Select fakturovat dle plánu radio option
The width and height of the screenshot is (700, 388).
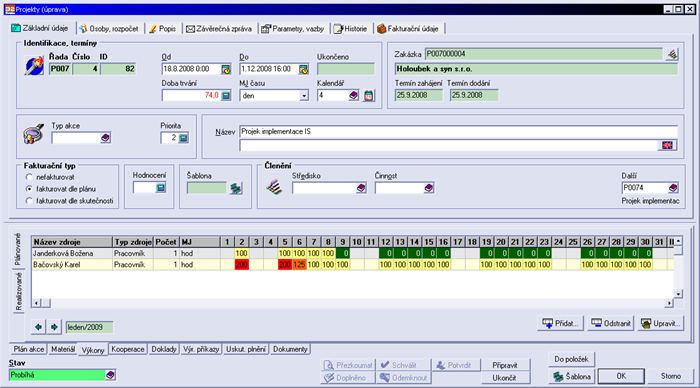click(29, 189)
